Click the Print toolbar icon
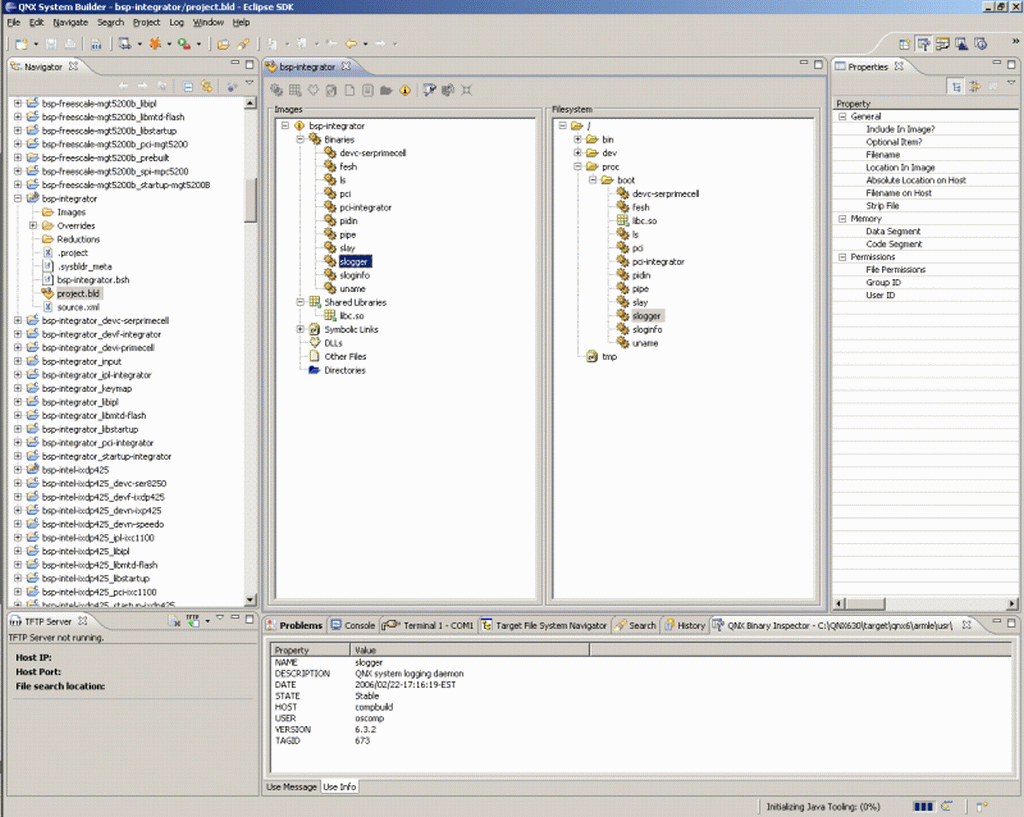This screenshot has height=817, width=1024. (x=70, y=44)
